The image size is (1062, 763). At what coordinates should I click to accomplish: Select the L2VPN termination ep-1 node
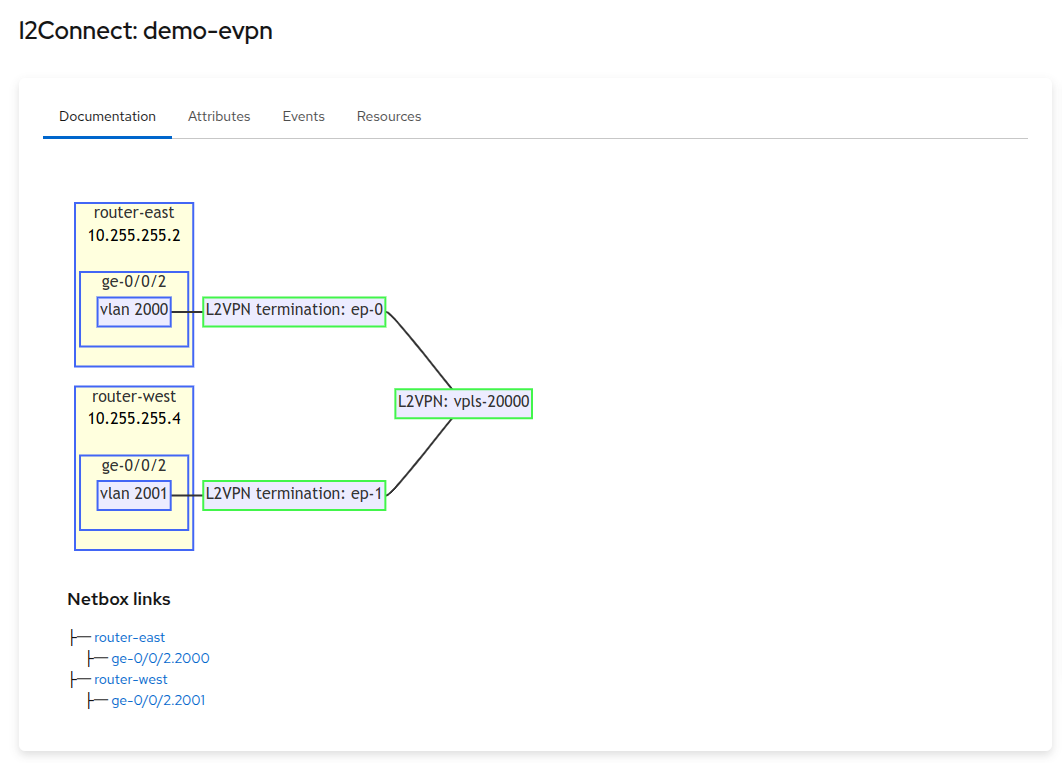coord(294,493)
